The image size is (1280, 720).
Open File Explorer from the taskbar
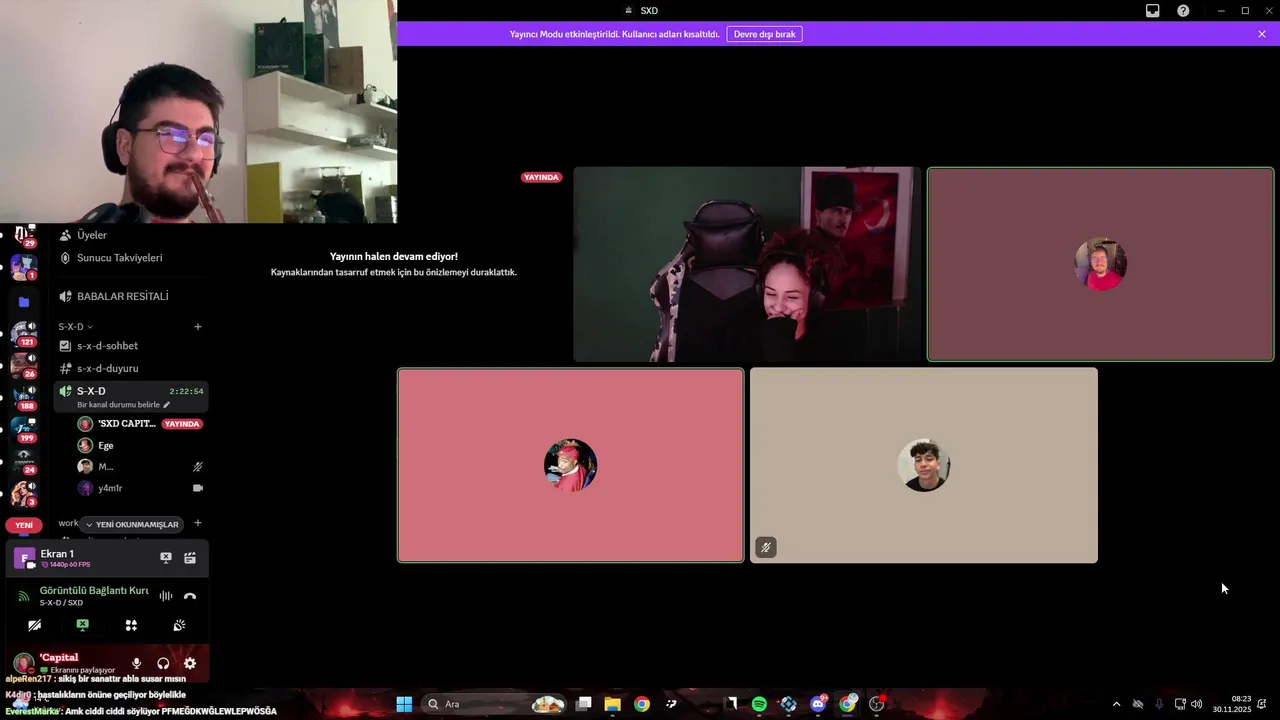click(612, 704)
